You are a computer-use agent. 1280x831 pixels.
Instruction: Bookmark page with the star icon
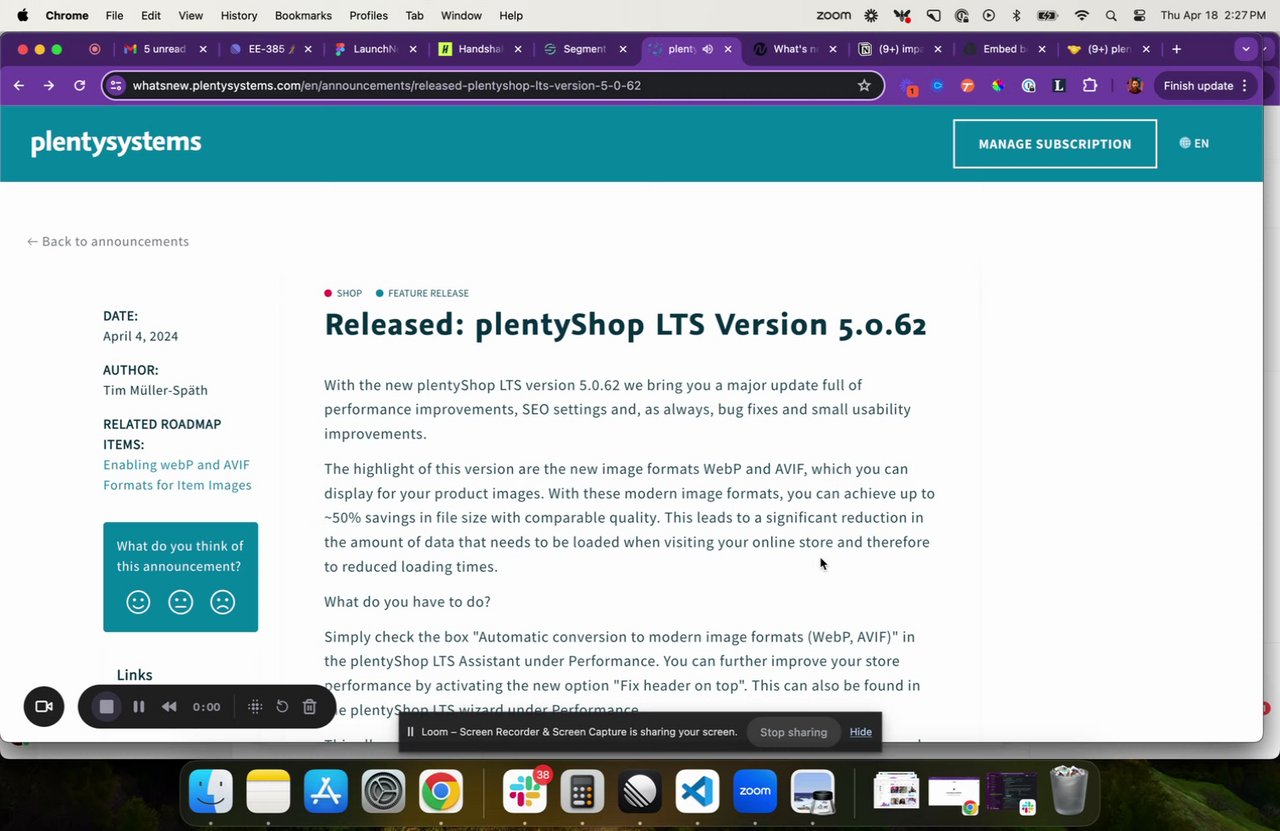coord(864,86)
